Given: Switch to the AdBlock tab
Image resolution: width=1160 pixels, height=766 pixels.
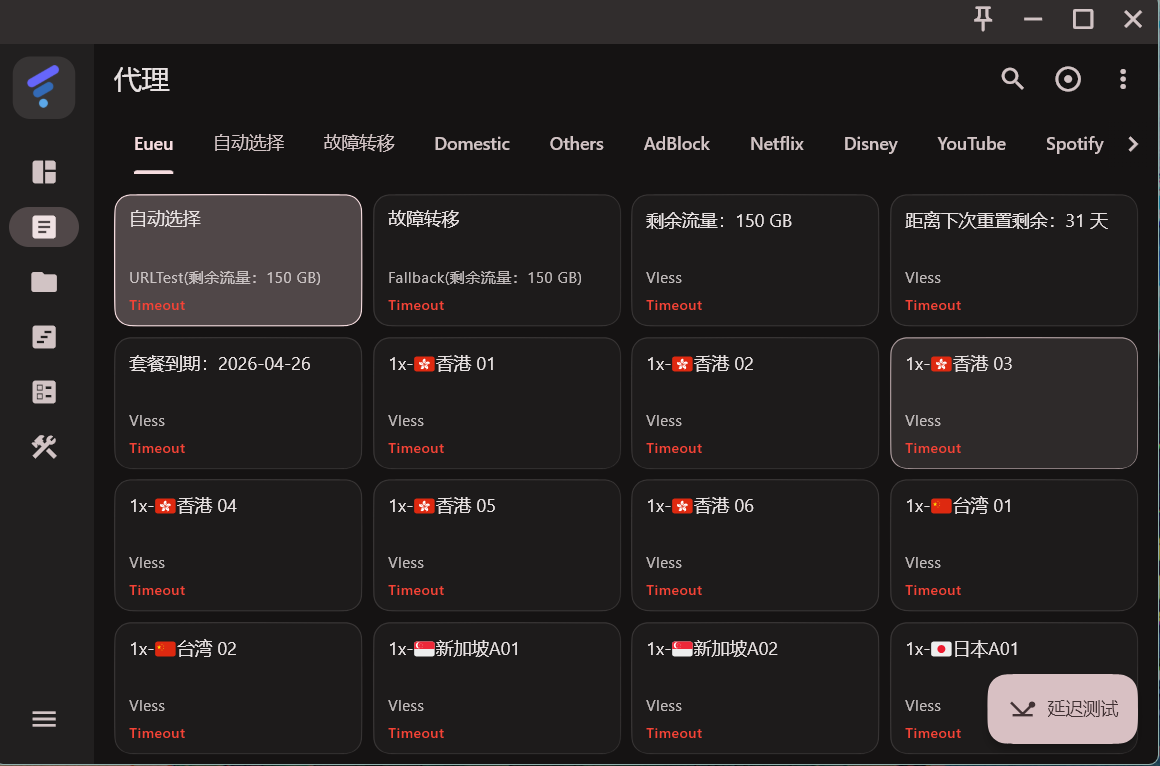Looking at the screenshot, I should point(676,144).
